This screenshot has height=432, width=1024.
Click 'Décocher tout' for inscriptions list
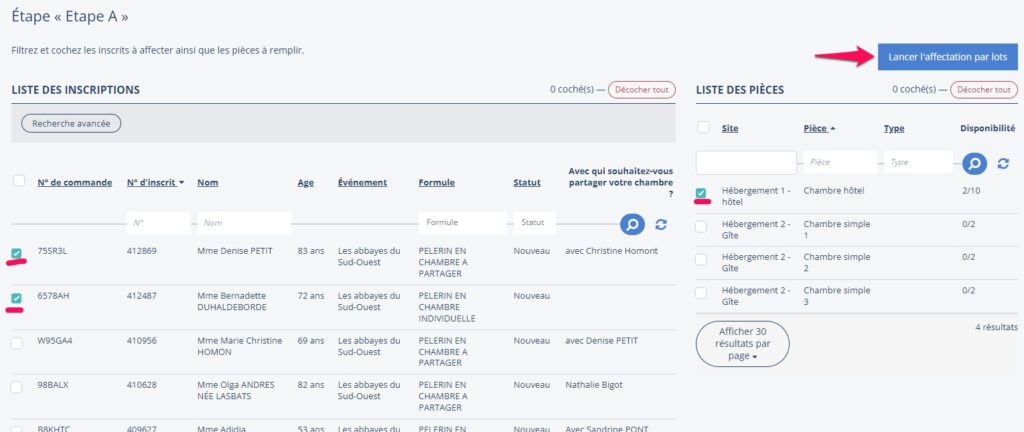click(x=641, y=90)
